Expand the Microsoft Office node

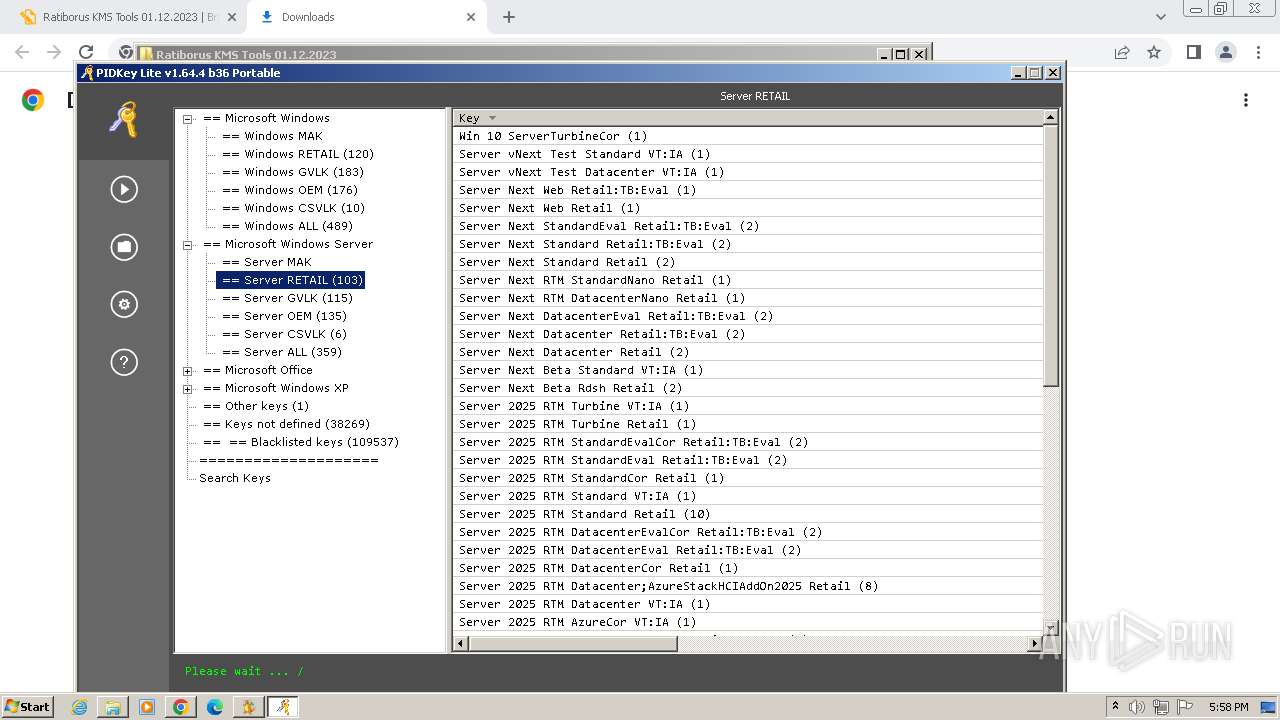point(187,371)
